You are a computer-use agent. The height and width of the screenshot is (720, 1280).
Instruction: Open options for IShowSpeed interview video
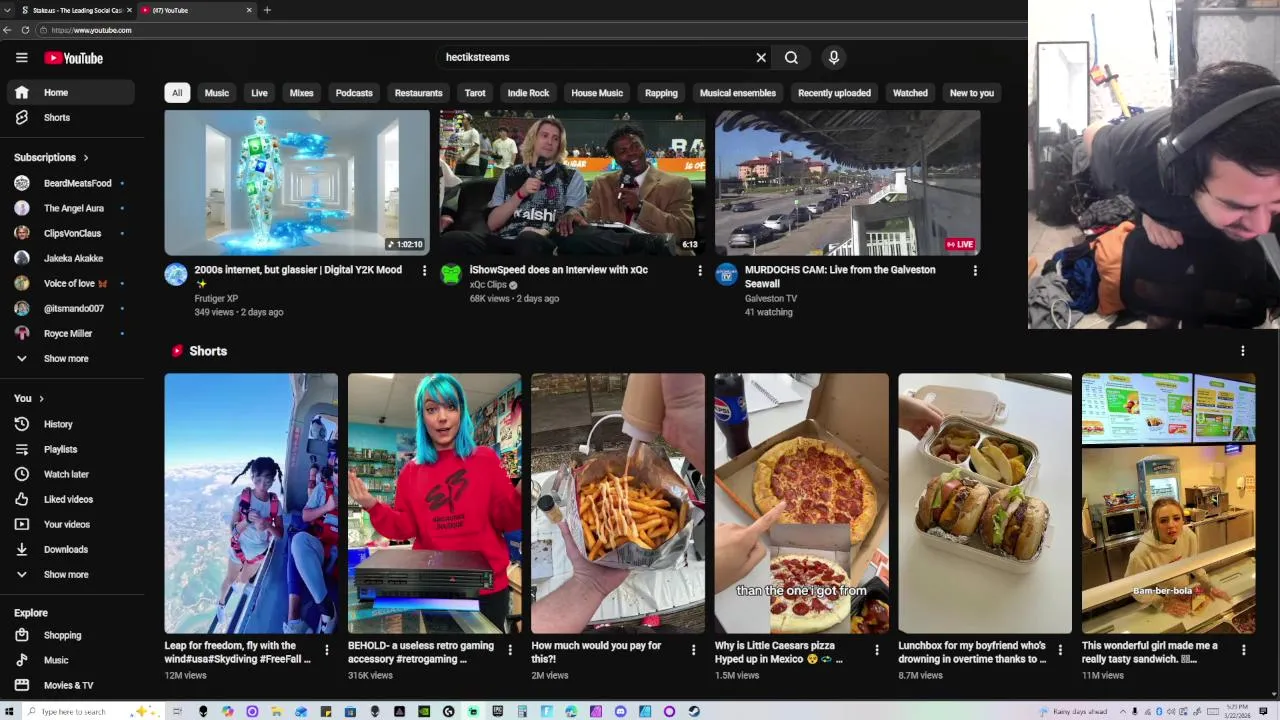pyautogui.click(x=700, y=270)
